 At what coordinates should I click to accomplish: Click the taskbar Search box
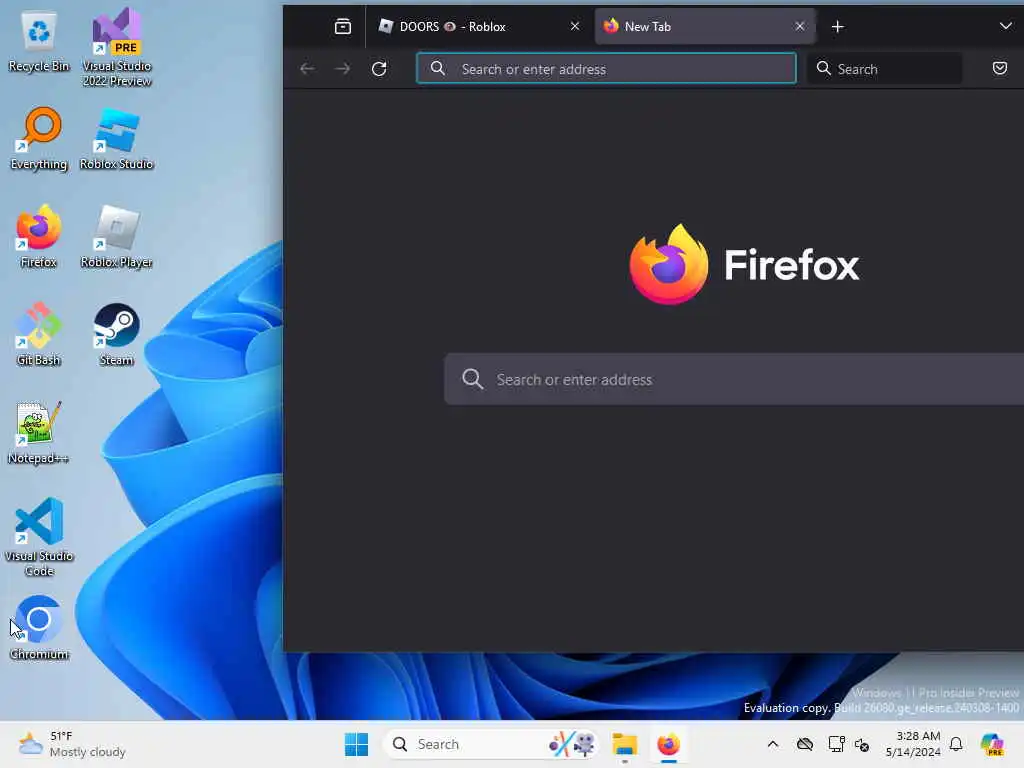(491, 744)
